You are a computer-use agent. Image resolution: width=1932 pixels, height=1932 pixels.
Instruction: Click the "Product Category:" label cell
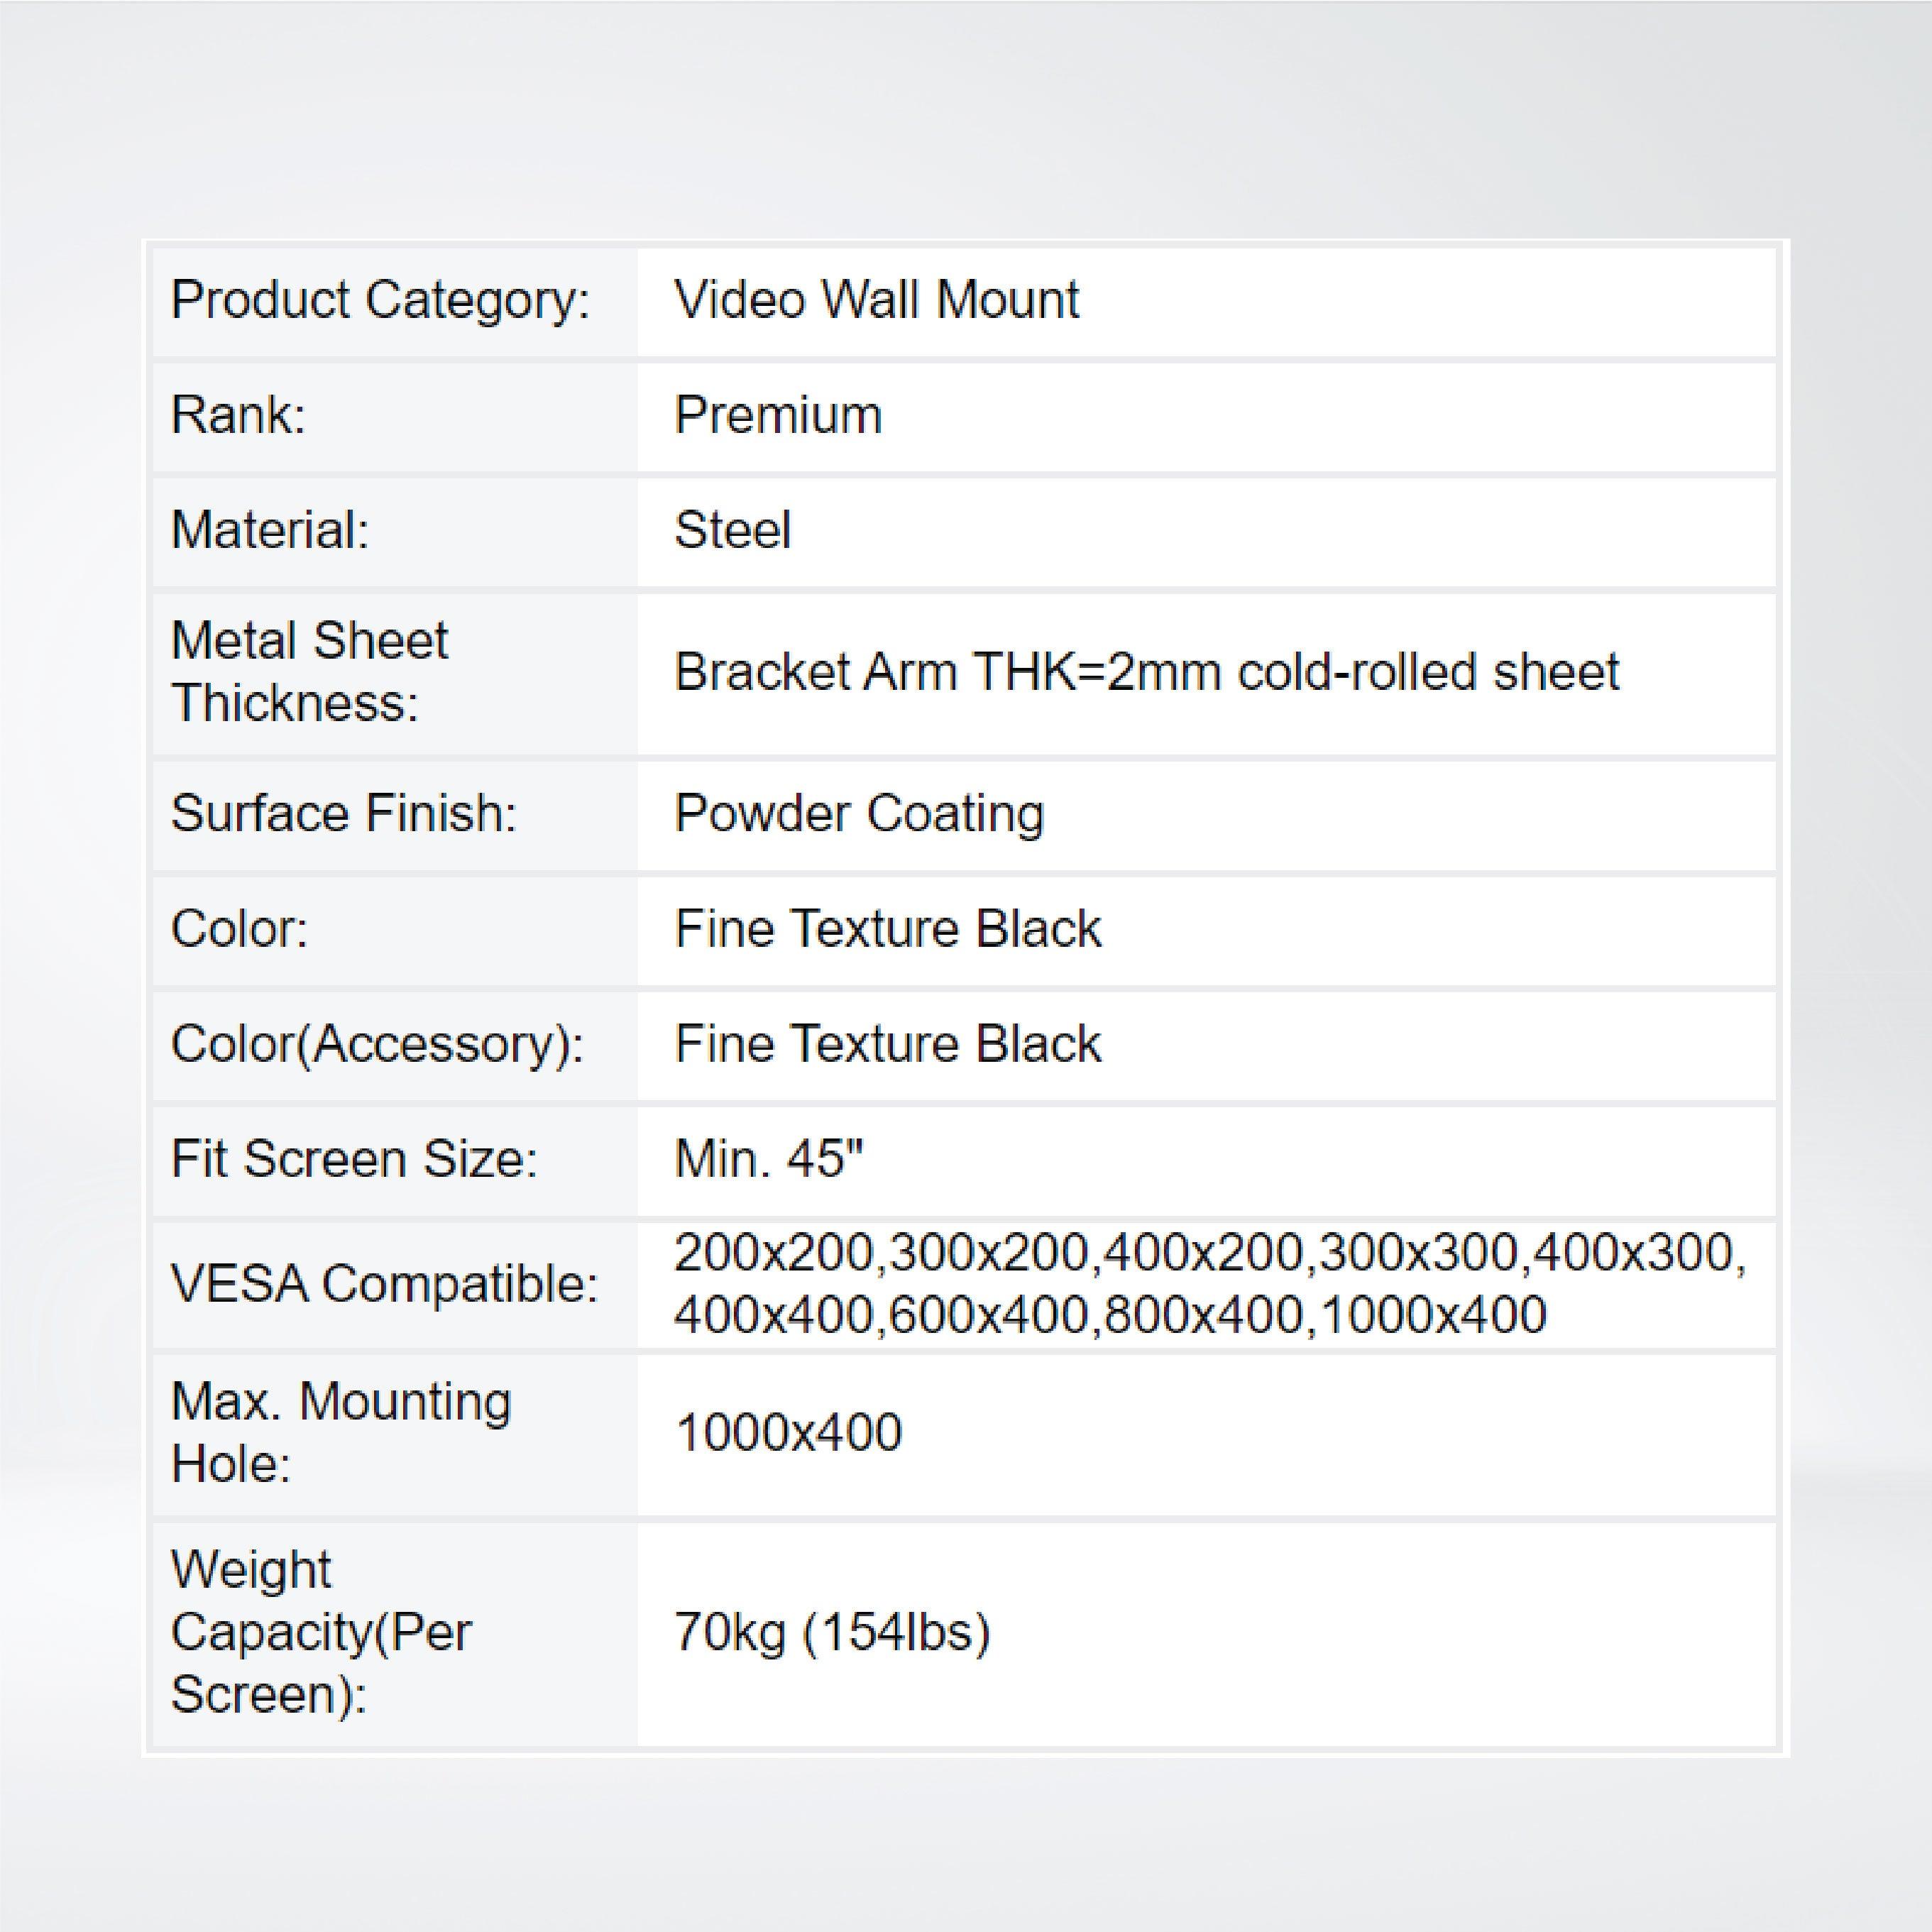coord(380,300)
